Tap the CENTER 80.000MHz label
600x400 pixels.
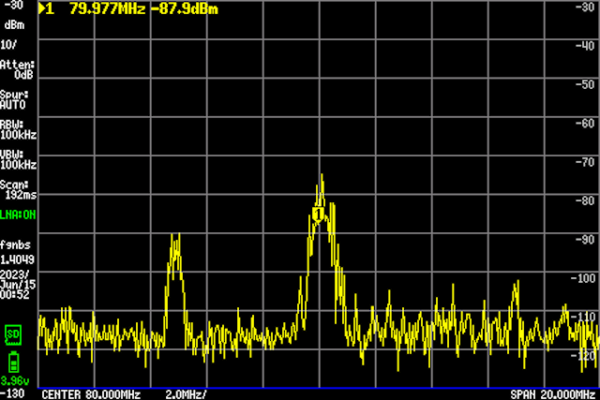[90, 394]
